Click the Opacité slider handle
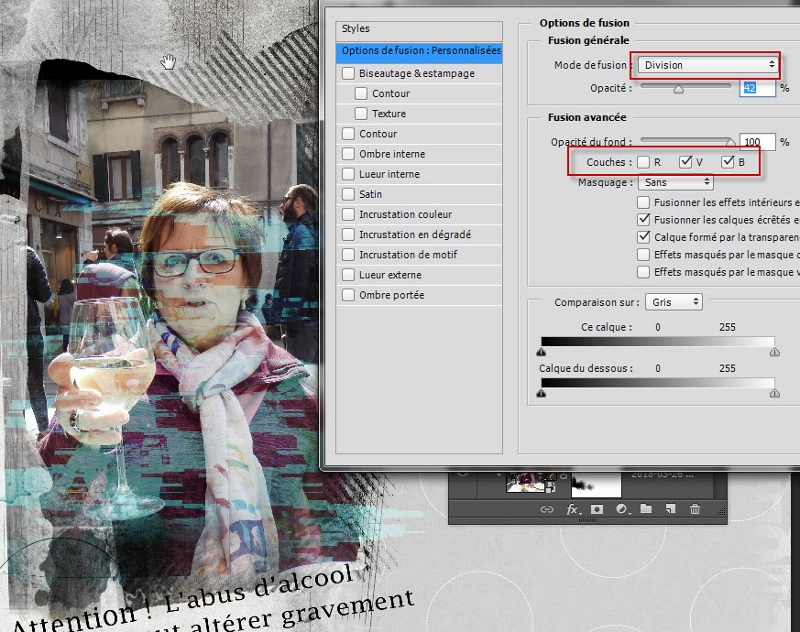This screenshot has height=632, width=800. (678, 89)
